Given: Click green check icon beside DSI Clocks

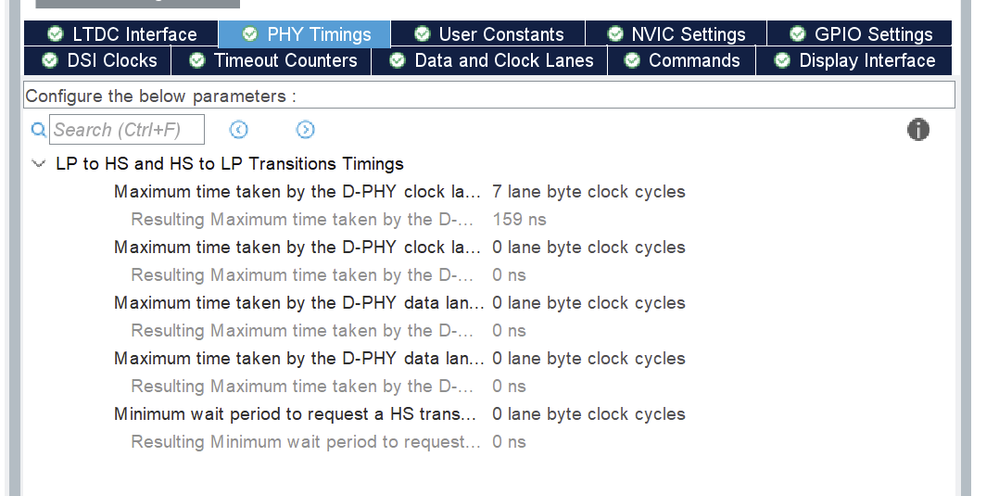Looking at the screenshot, I should pyautogui.click(x=50, y=61).
